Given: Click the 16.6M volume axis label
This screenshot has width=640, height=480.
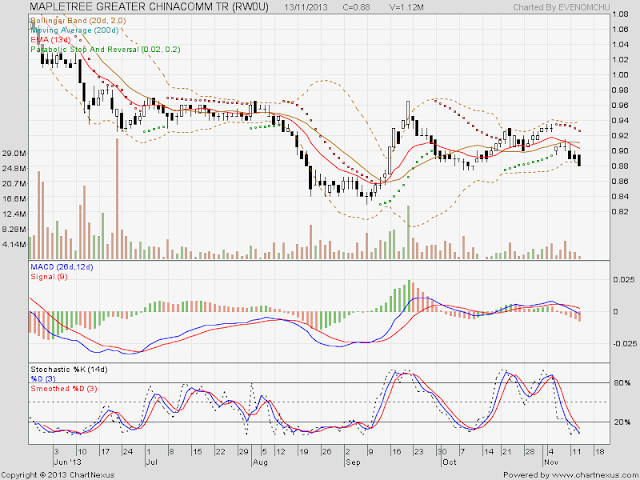Looking at the screenshot, I should [14, 199].
